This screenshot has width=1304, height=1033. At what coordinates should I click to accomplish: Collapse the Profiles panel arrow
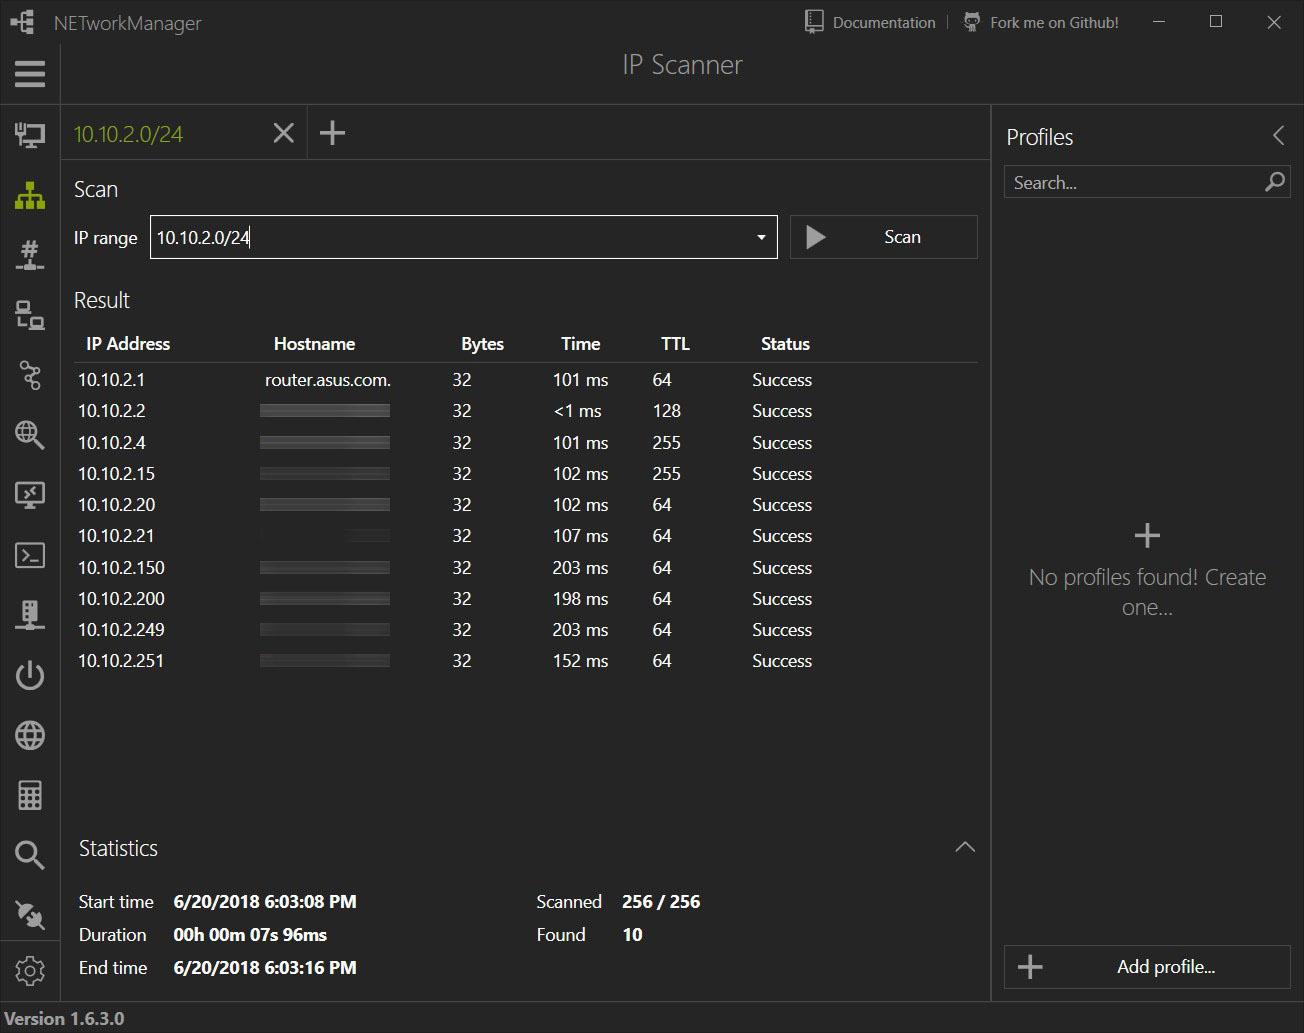coord(1278,136)
